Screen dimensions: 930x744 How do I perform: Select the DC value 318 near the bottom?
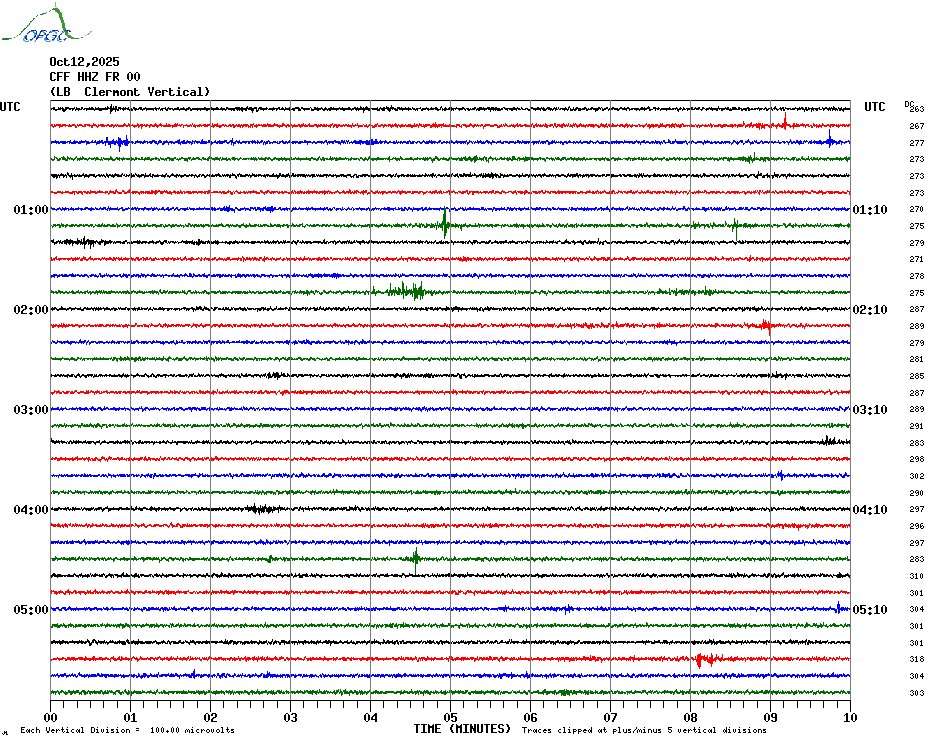[916, 660]
